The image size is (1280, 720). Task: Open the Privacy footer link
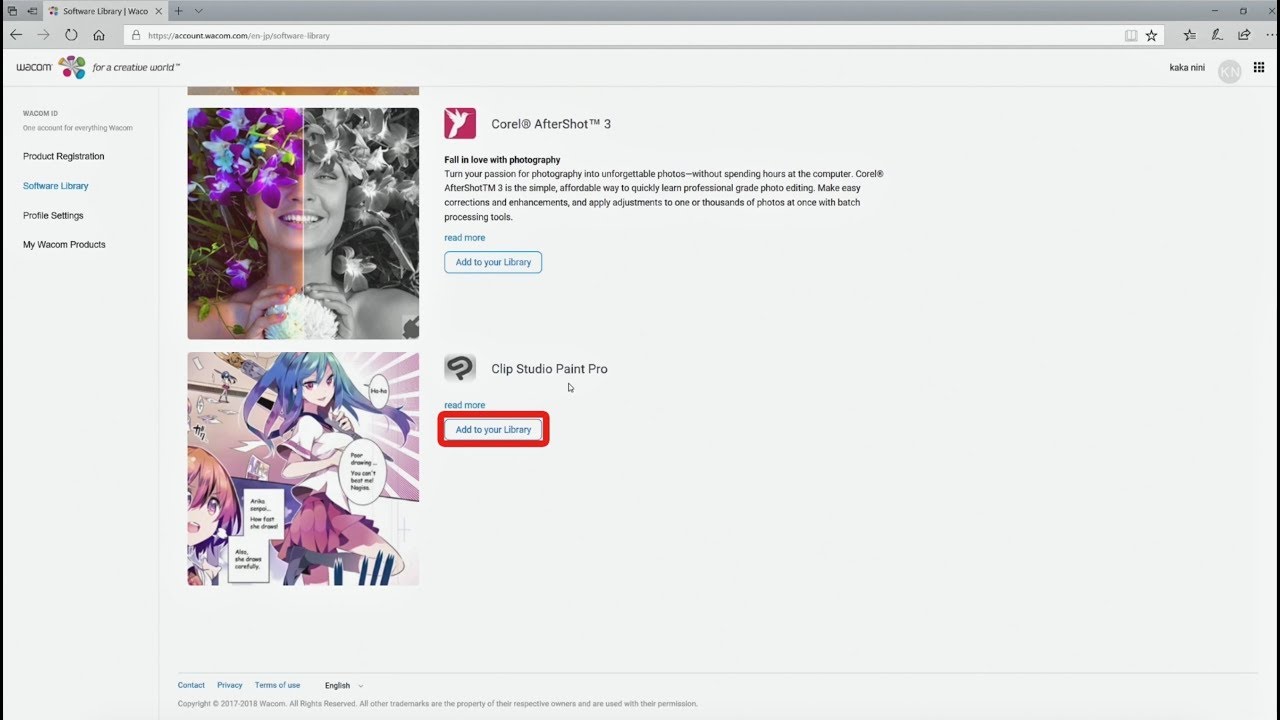click(x=230, y=685)
